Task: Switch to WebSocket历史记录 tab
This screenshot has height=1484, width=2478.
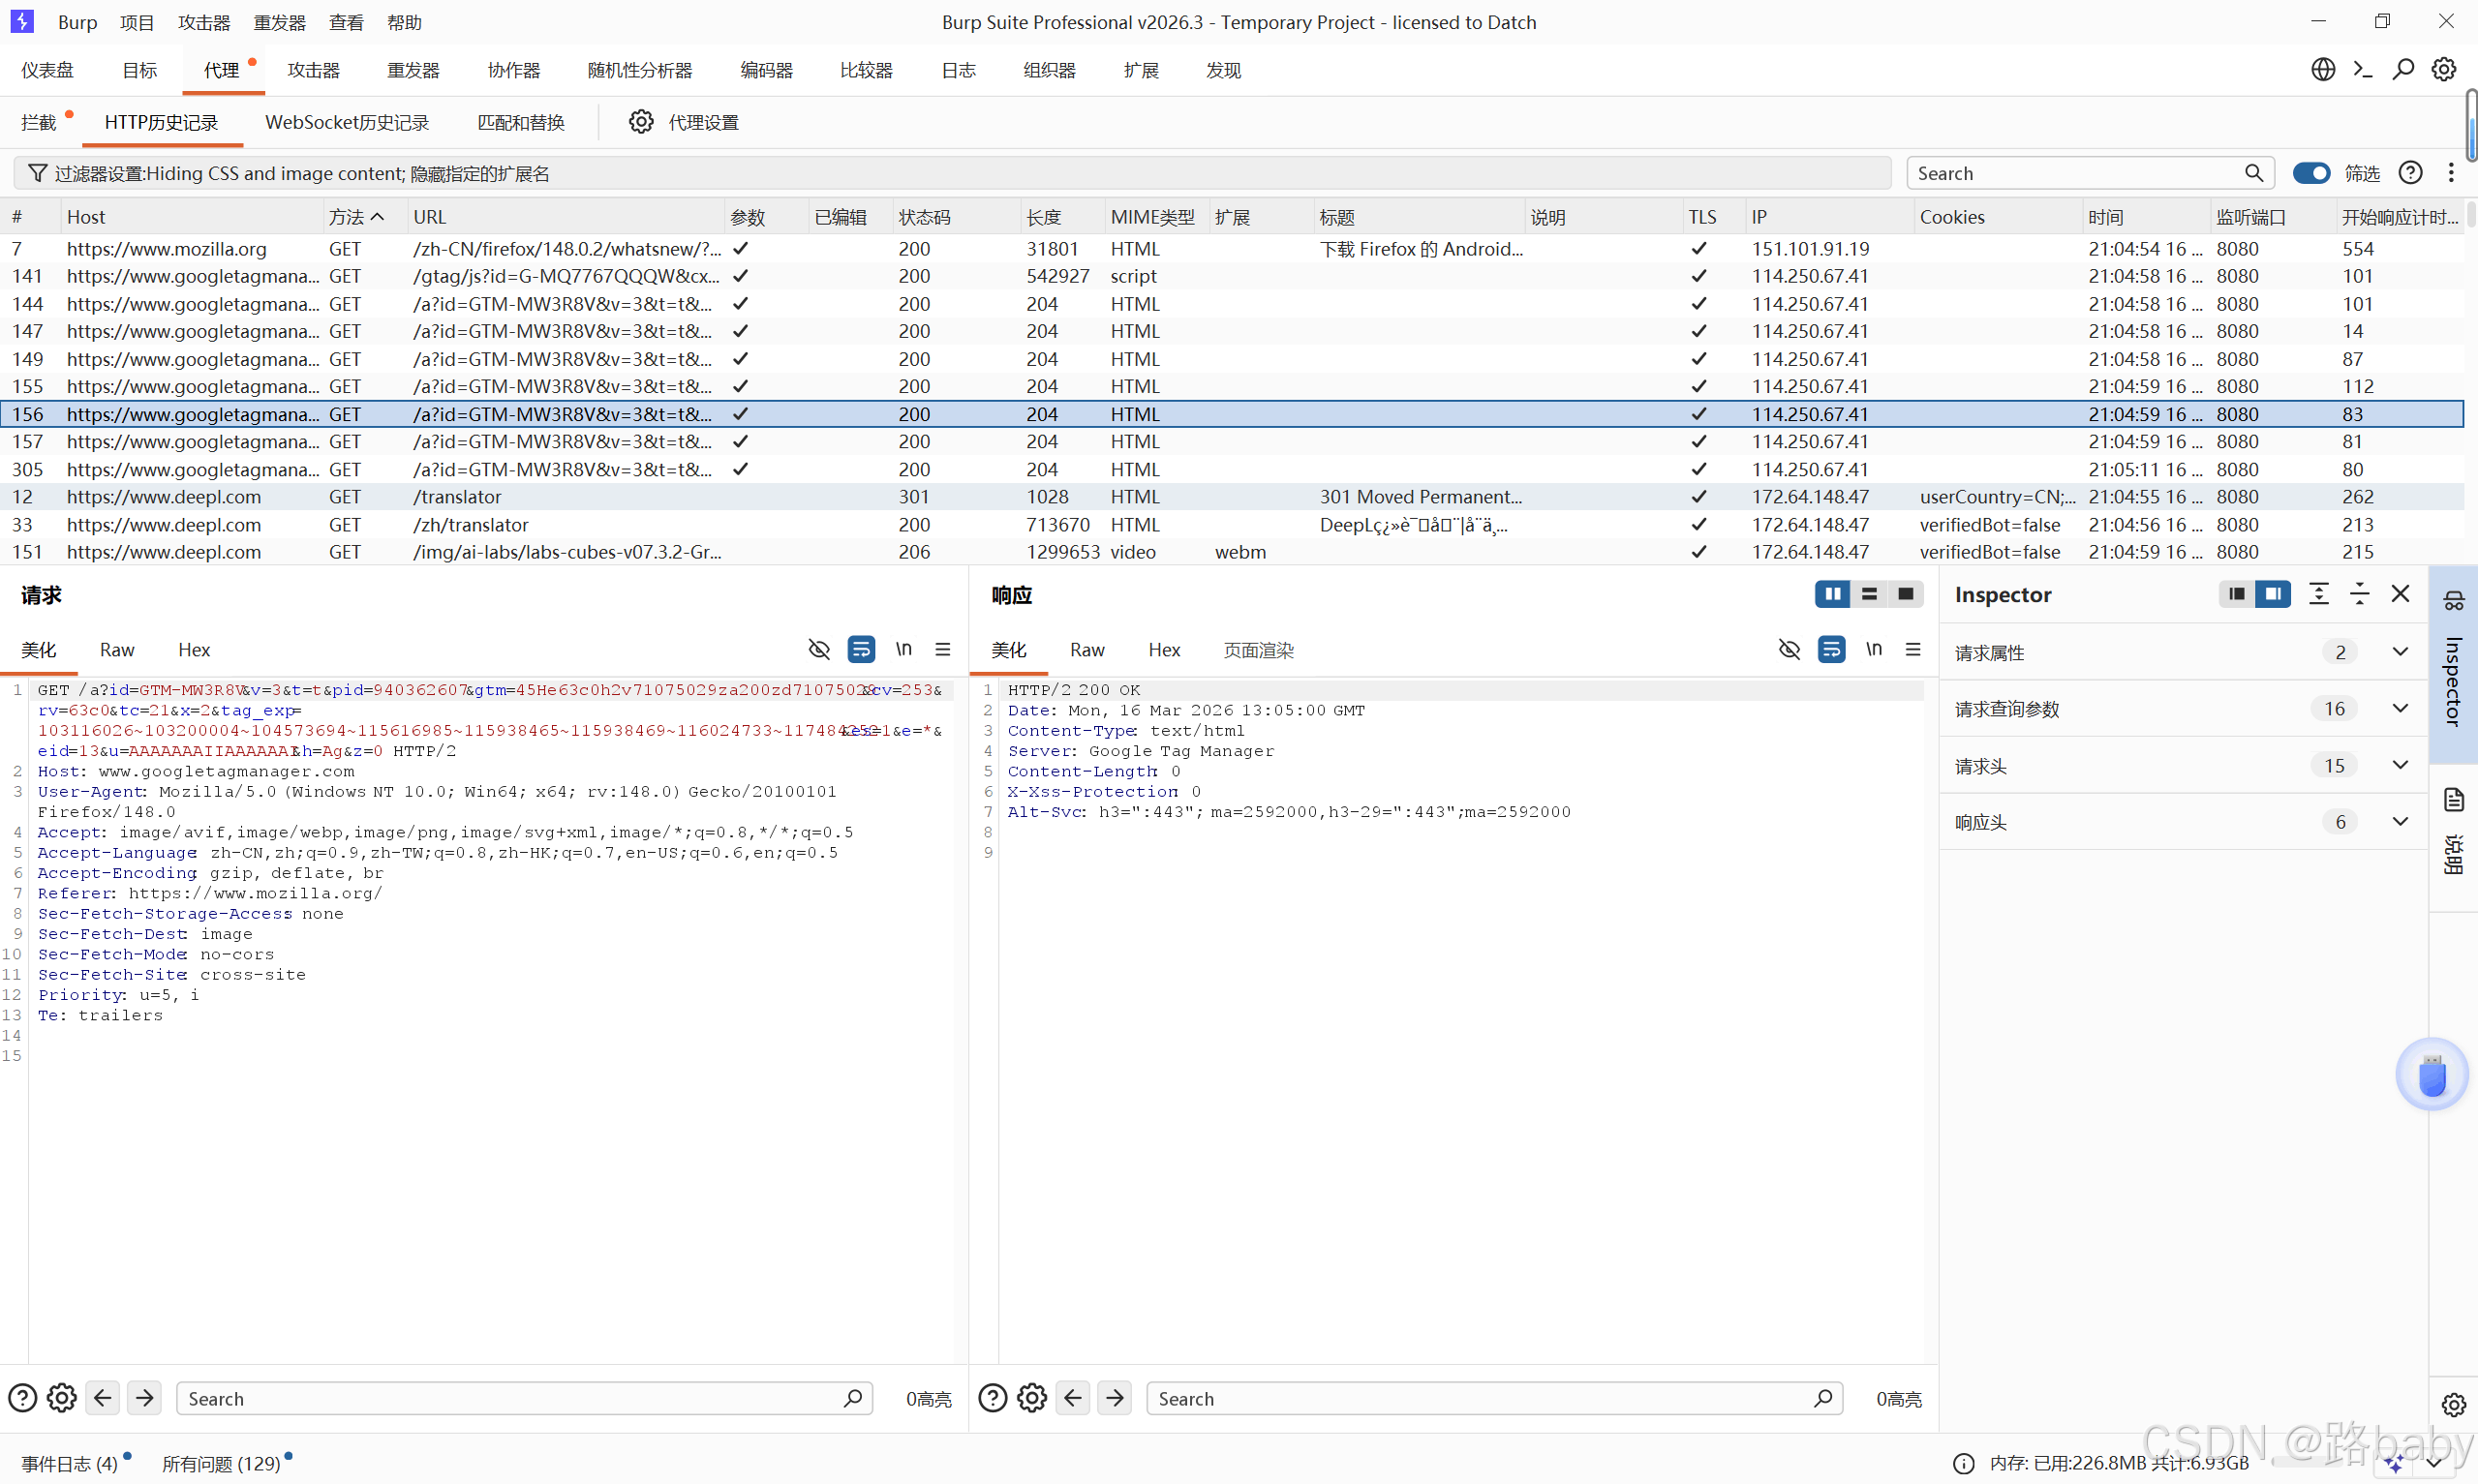Action: pyautogui.click(x=346, y=122)
